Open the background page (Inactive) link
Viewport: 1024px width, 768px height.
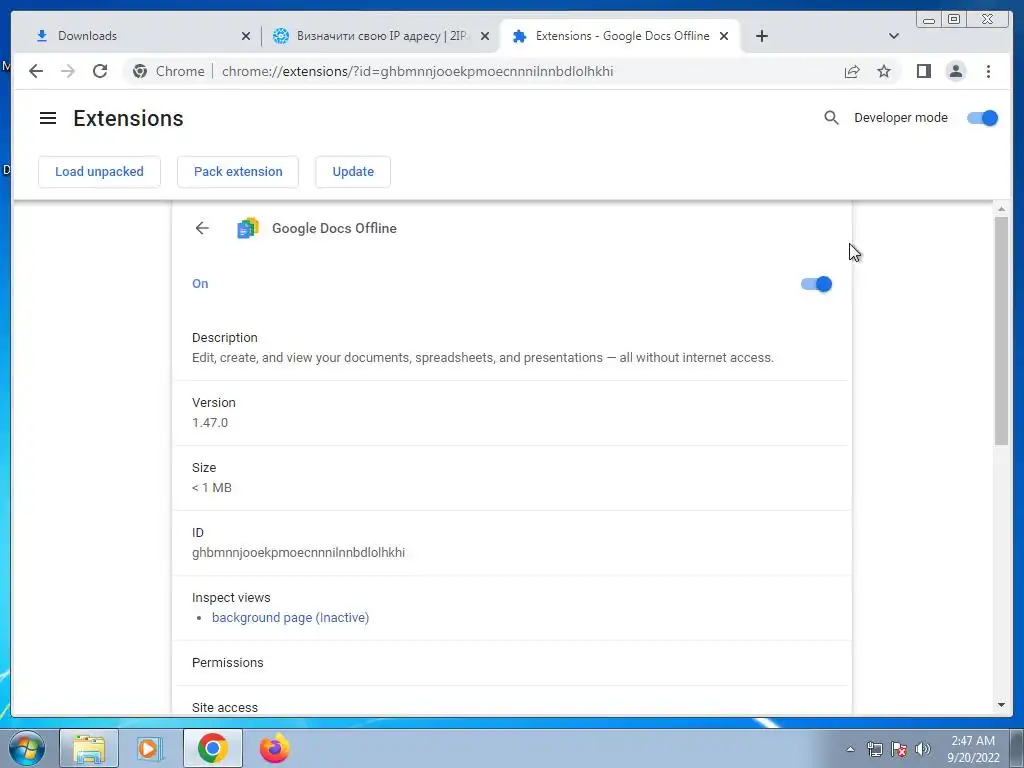[291, 618]
